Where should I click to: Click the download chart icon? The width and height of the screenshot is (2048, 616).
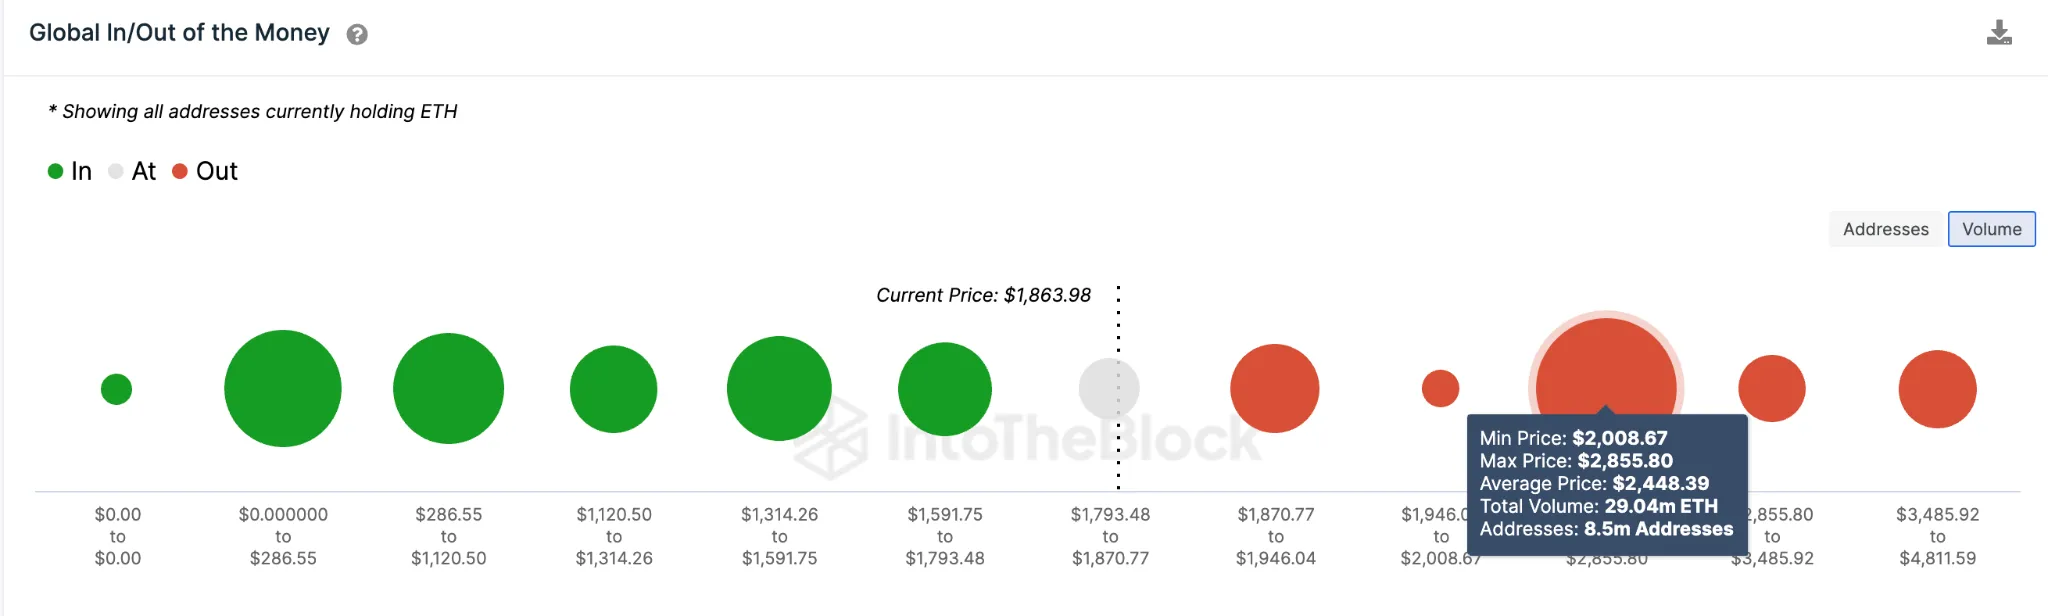coord(1999,33)
